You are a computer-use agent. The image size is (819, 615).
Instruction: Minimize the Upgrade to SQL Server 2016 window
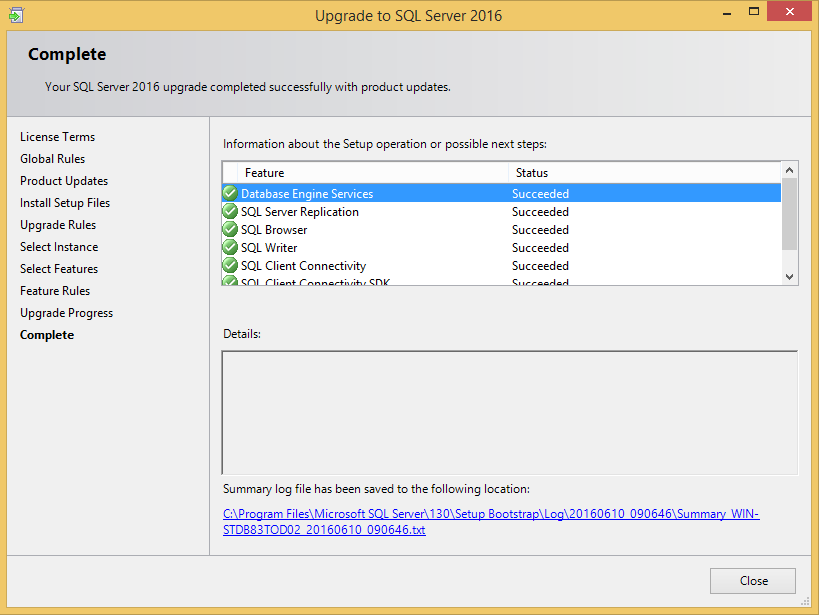(x=727, y=13)
